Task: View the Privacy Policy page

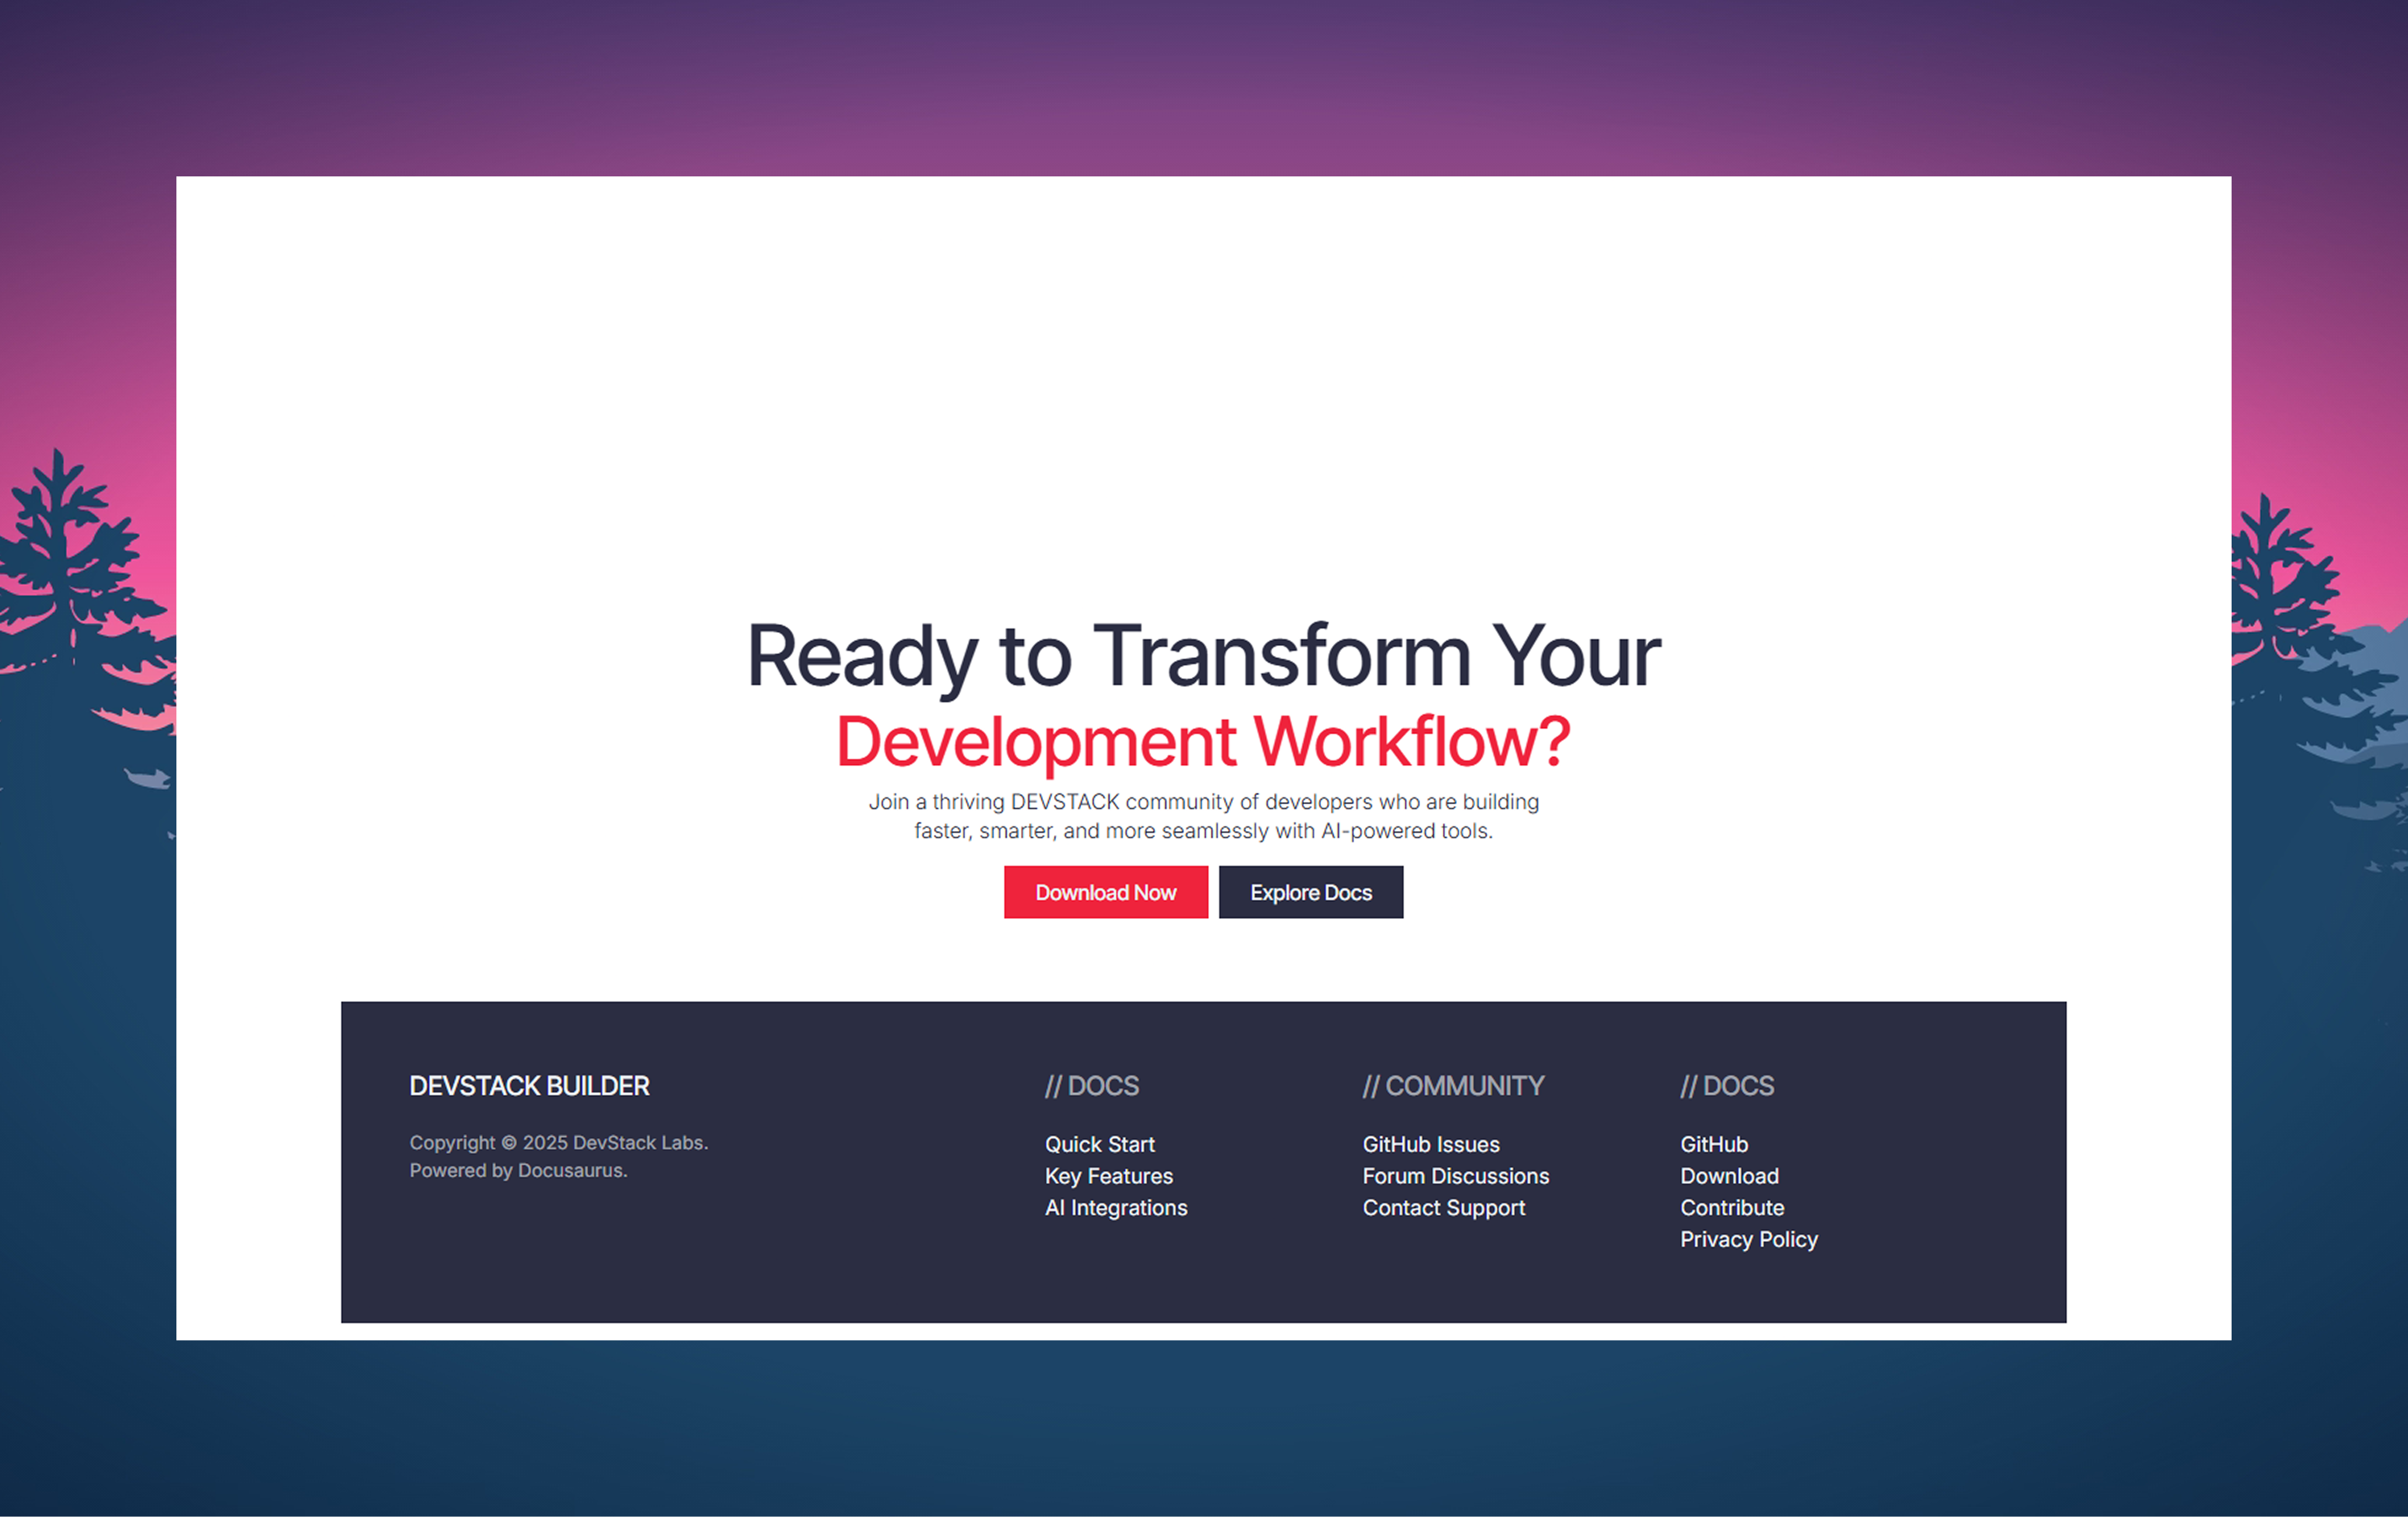Action: (x=1748, y=1239)
